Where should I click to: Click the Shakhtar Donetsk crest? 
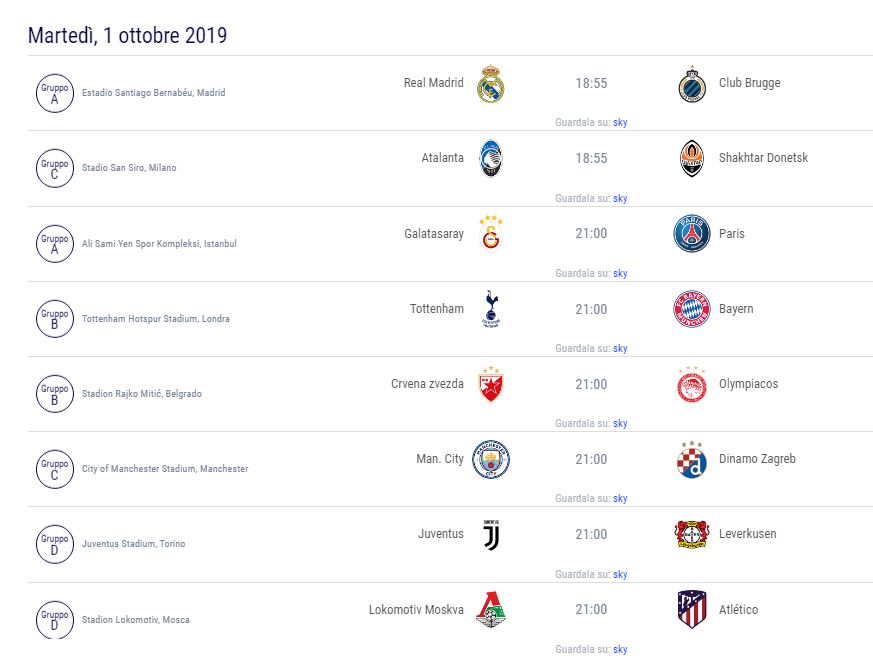[x=692, y=159]
